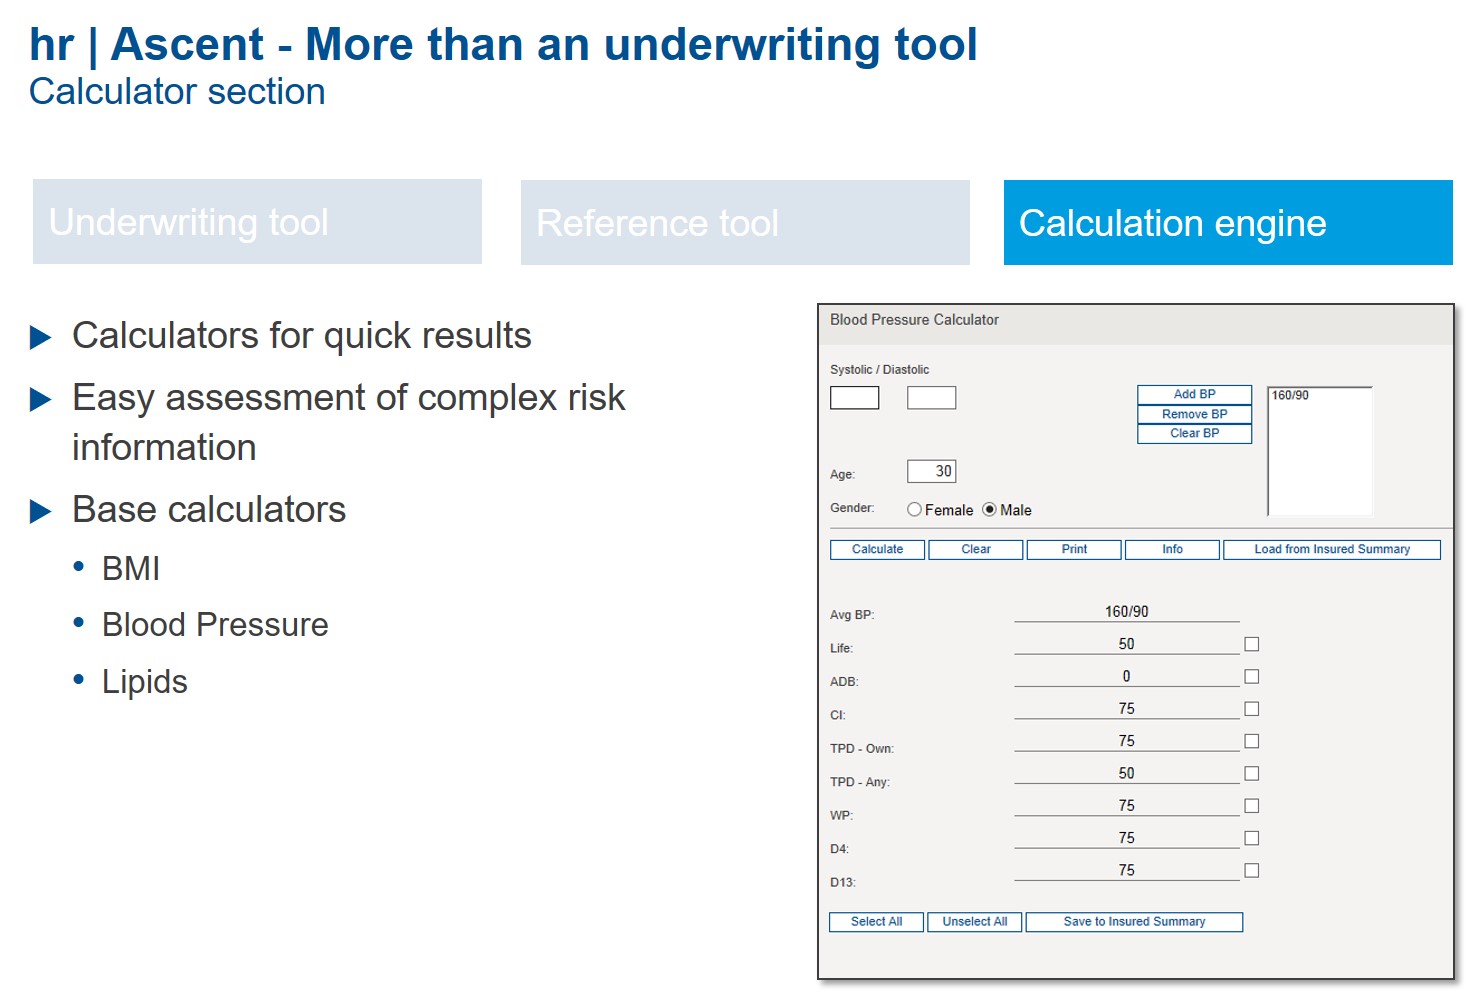Screen dimensions: 1468x993
Task: Select the Male gender radio button
Action: point(990,509)
